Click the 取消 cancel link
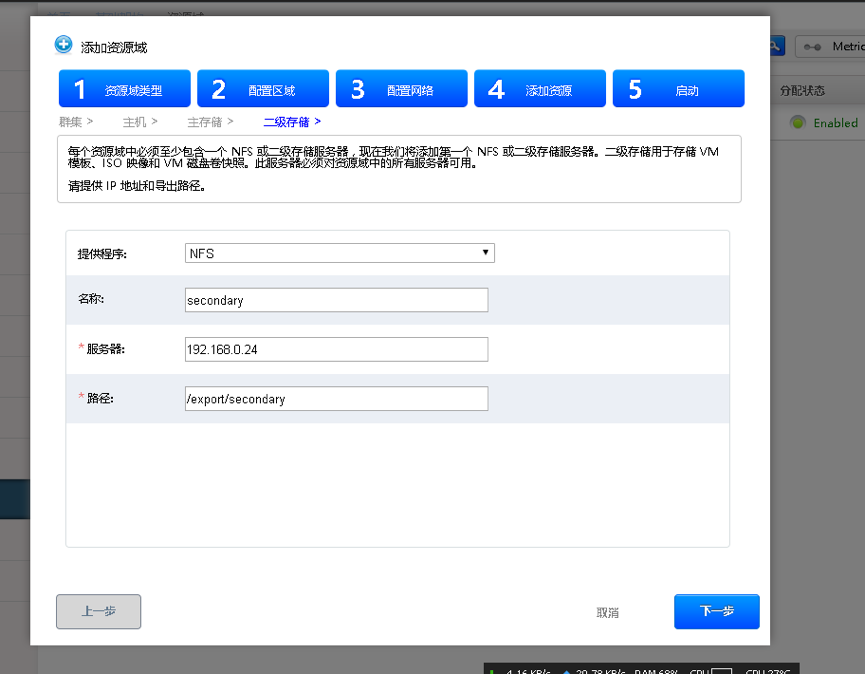Image resolution: width=865 pixels, height=674 pixels. click(x=608, y=613)
